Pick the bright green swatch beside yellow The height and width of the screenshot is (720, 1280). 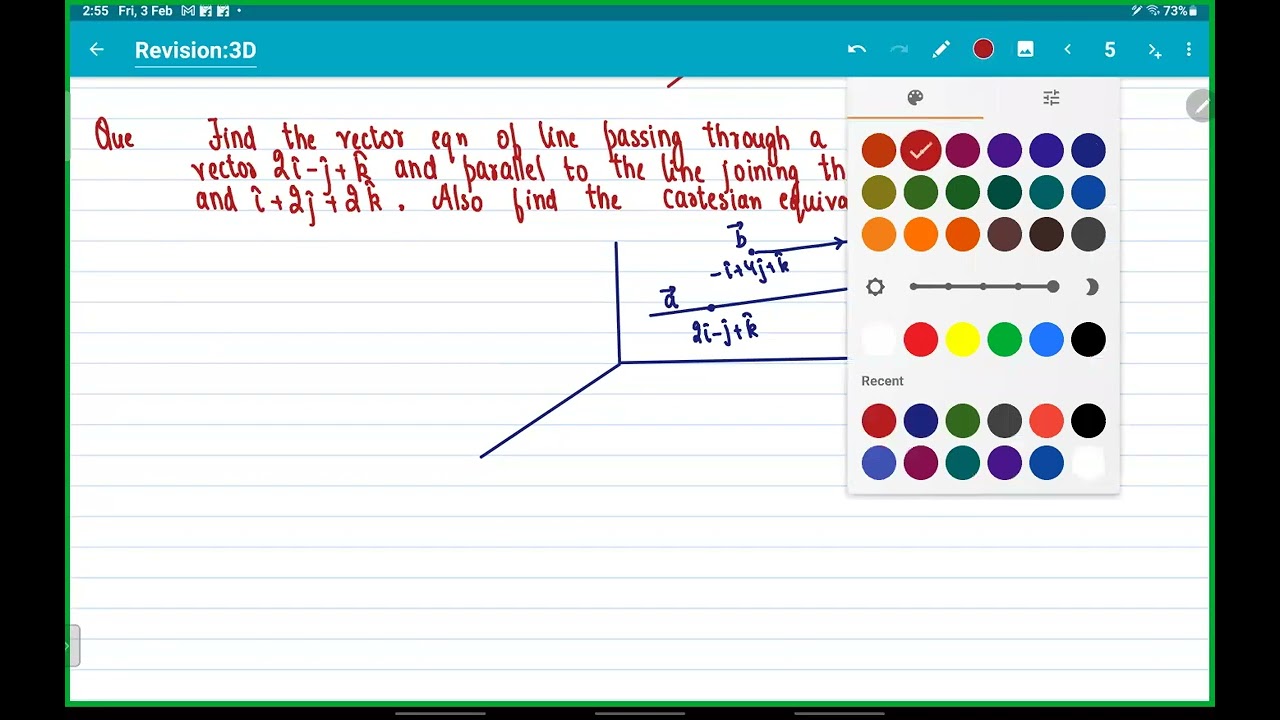[x=1004, y=340]
